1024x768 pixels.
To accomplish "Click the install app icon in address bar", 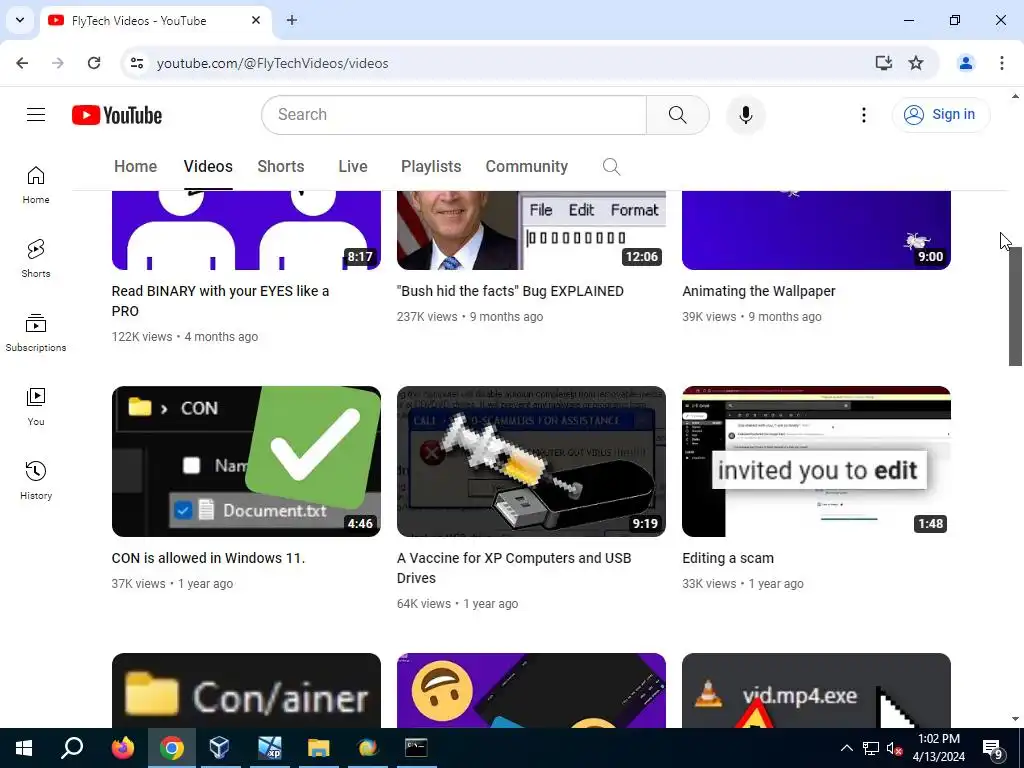I will [x=883, y=63].
